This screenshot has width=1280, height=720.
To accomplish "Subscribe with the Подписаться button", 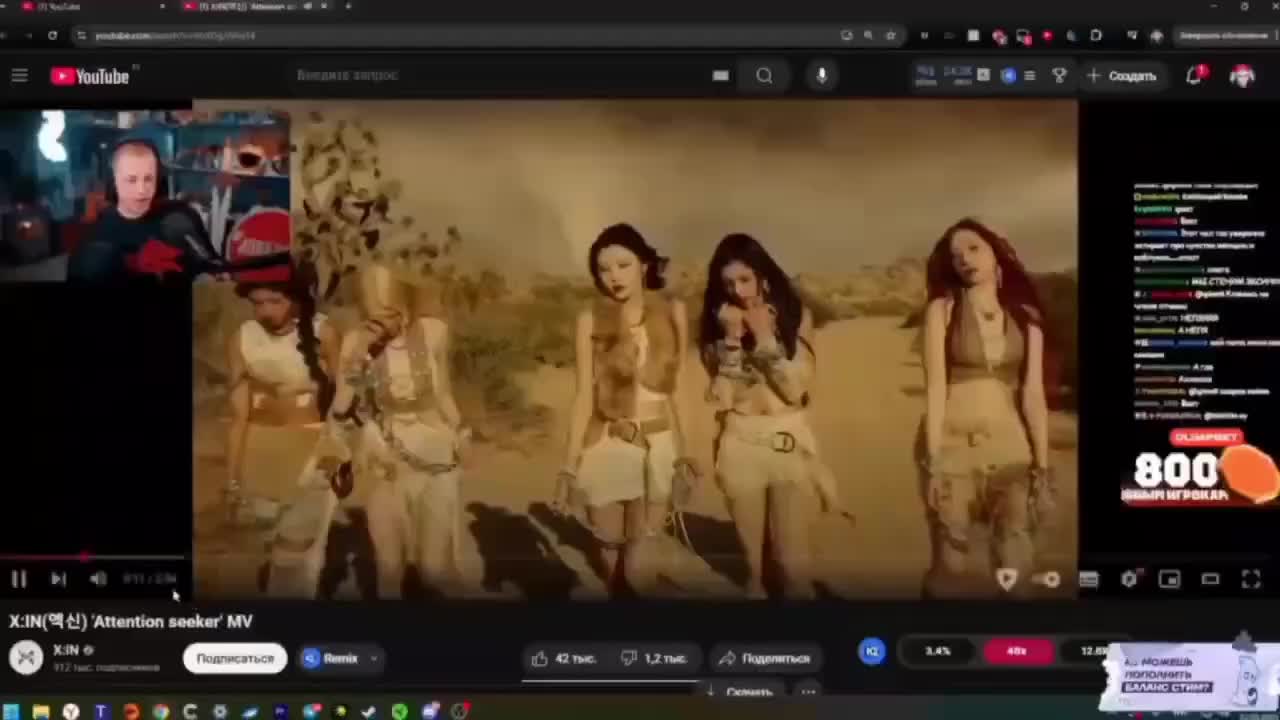I will coord(235,658).
